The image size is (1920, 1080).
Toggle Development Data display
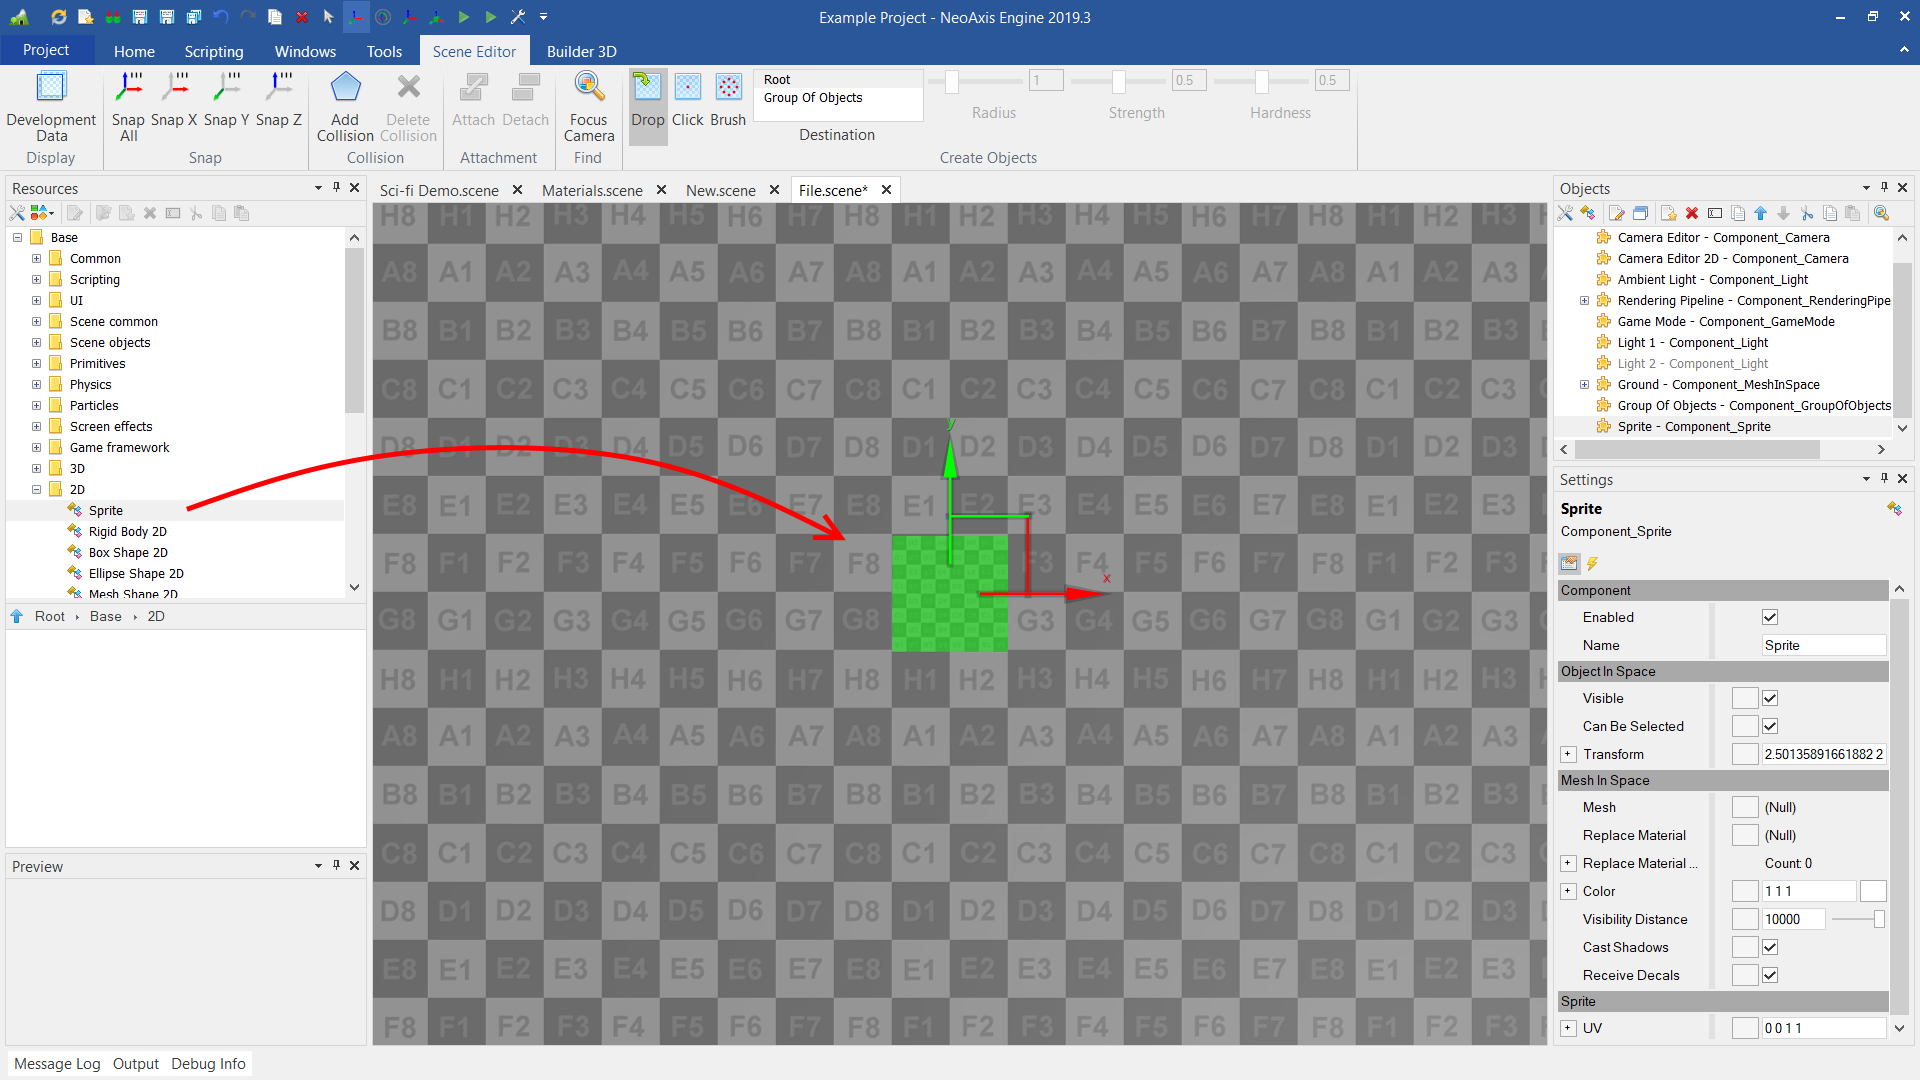point(51,90)
